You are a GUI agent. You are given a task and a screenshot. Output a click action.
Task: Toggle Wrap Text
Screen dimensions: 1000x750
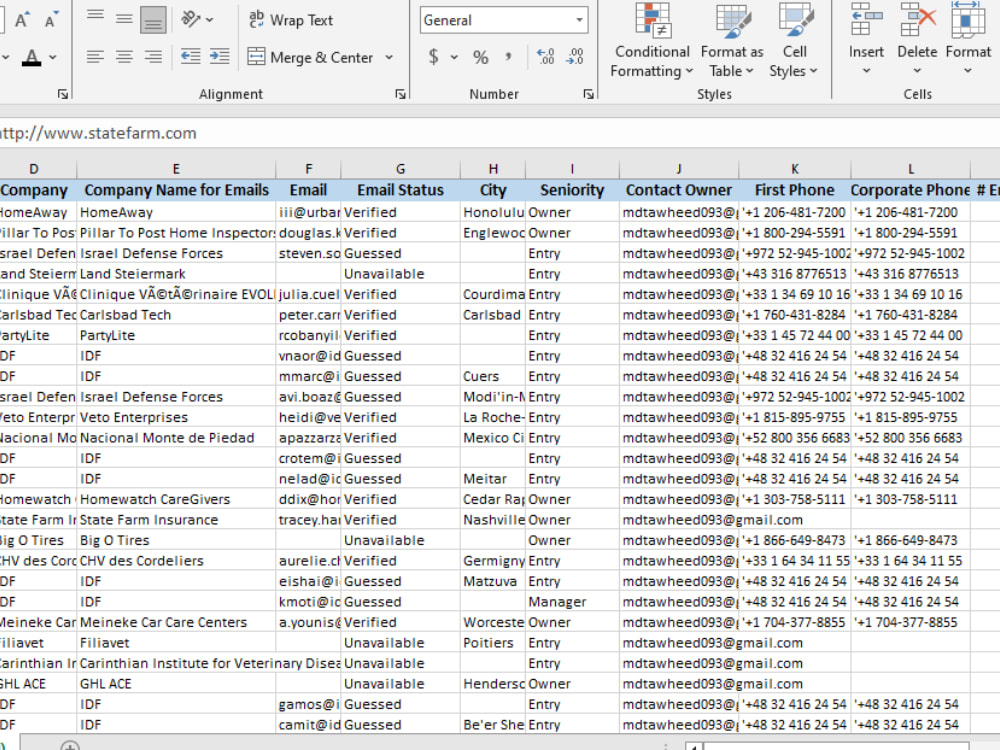[x=291, y=20]
